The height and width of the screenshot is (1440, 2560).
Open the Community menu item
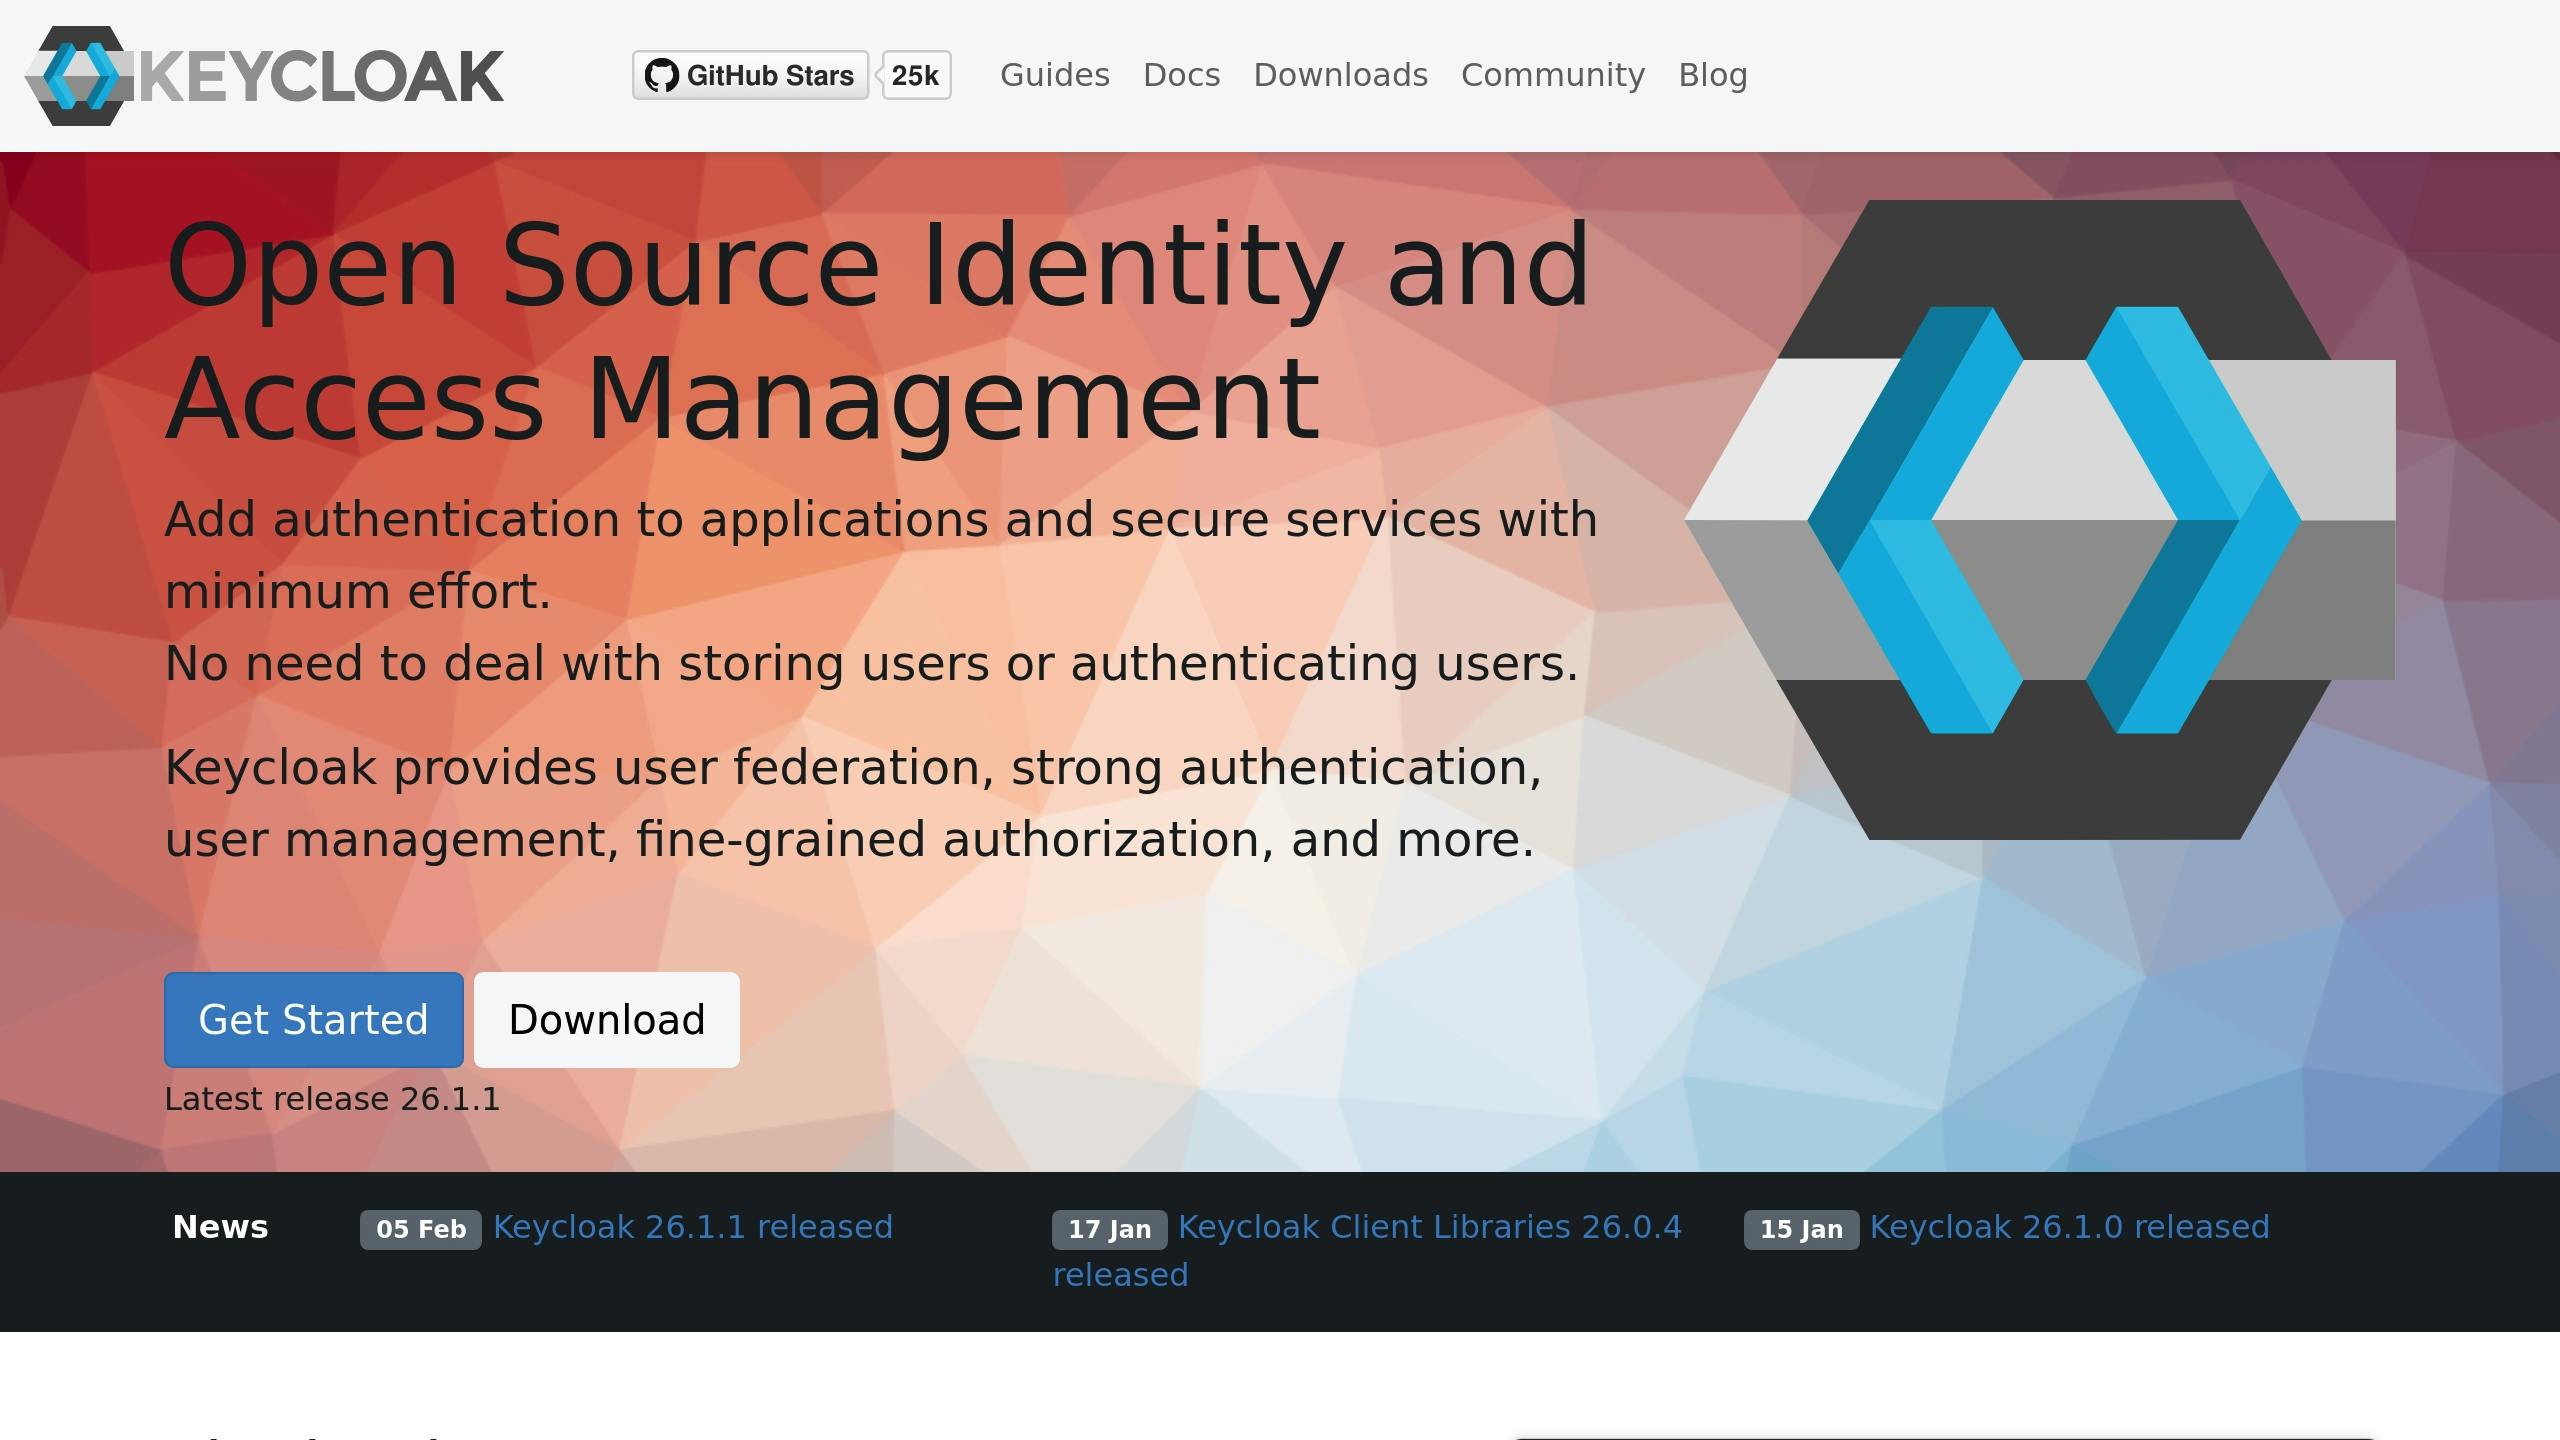coord(1553,75)
